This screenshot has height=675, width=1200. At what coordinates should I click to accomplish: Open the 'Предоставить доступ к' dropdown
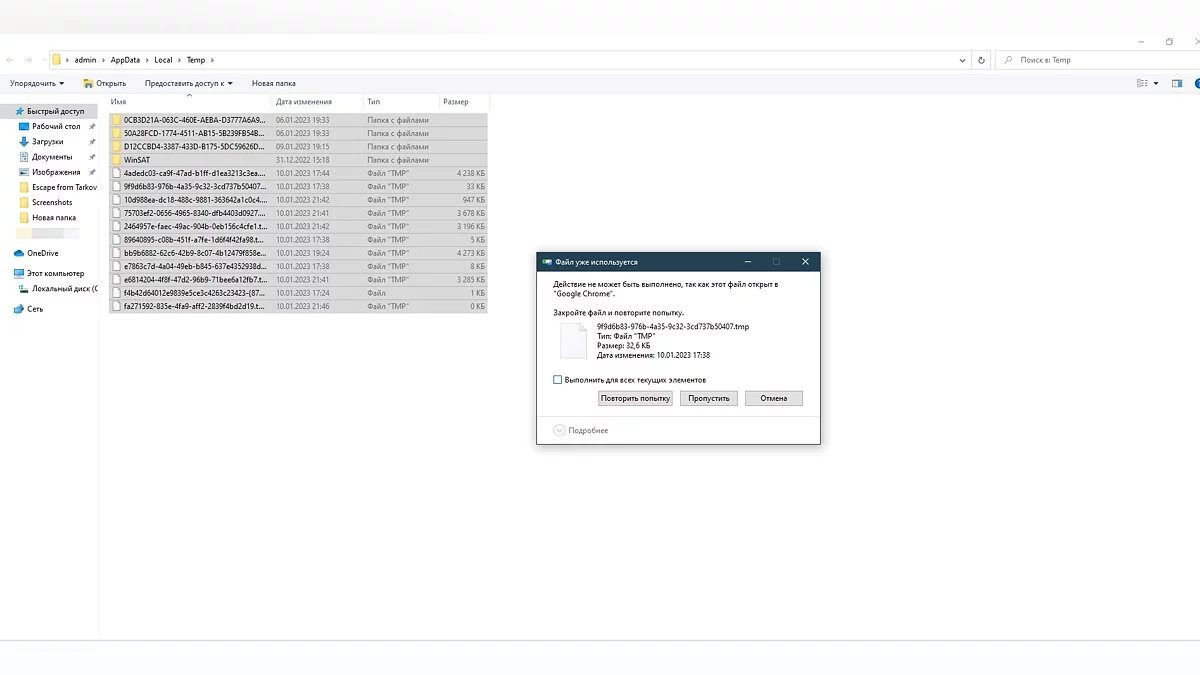click(x=188, y=83)
